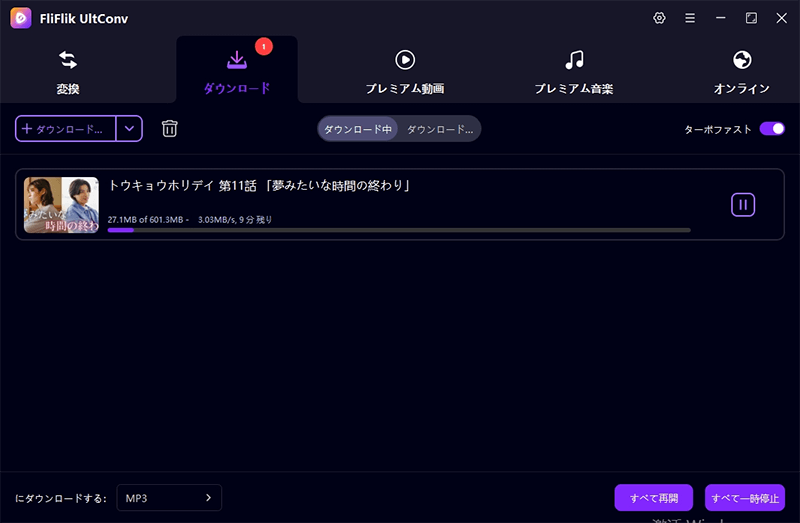Screen dimensions: 800x523
Task: Open the MP3 format dropdown
Action: (168, 497)
